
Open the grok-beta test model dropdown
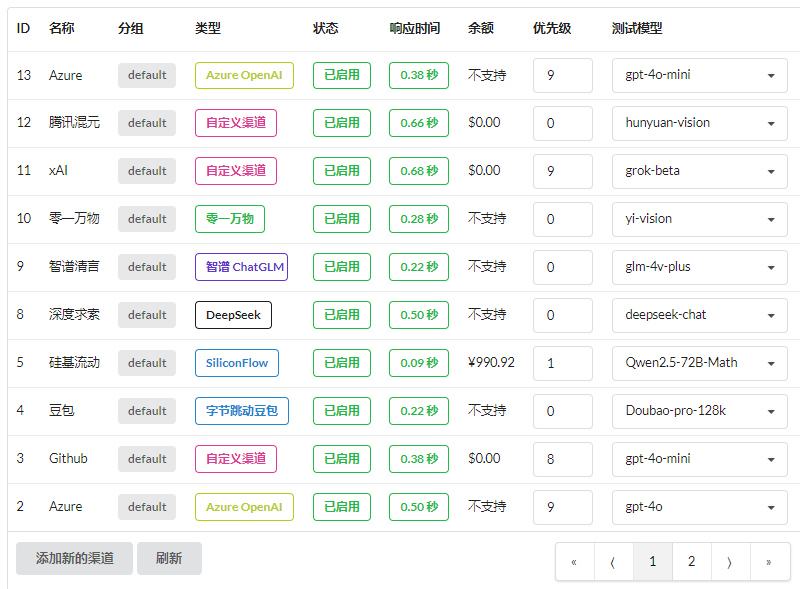tap(699, 171)
